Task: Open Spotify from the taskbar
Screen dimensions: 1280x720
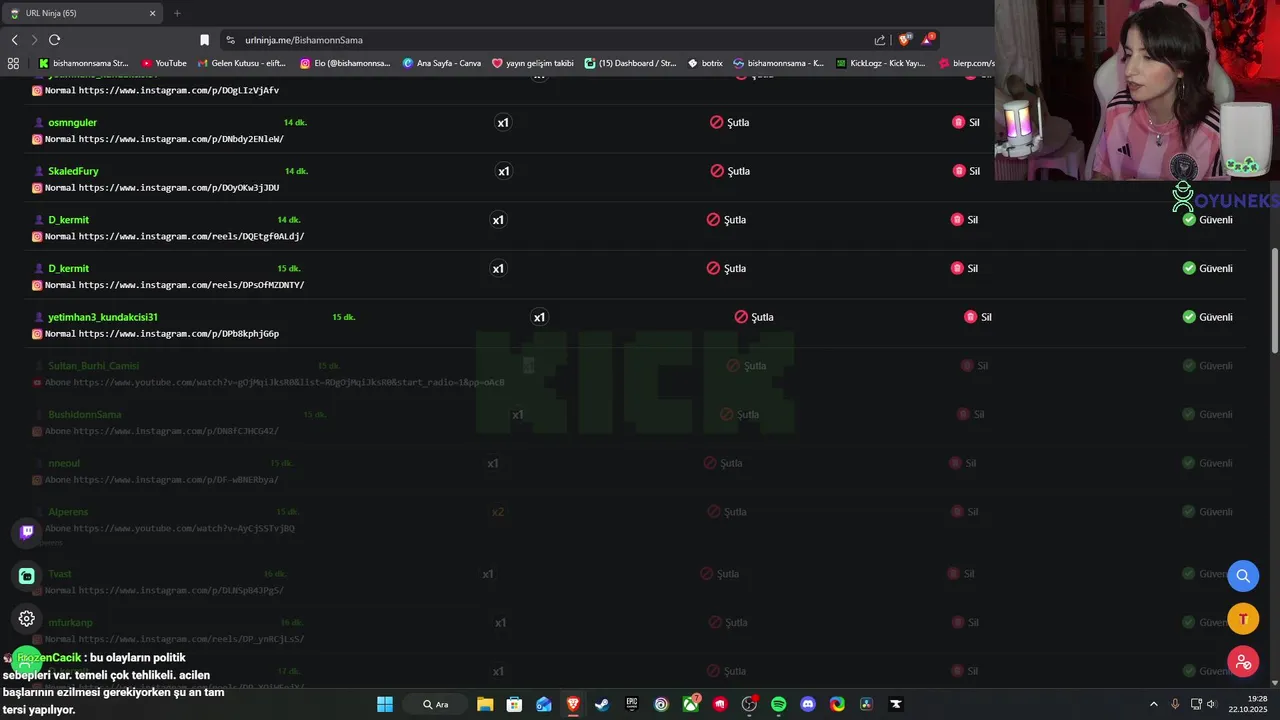Action: (x=779, y=704)
